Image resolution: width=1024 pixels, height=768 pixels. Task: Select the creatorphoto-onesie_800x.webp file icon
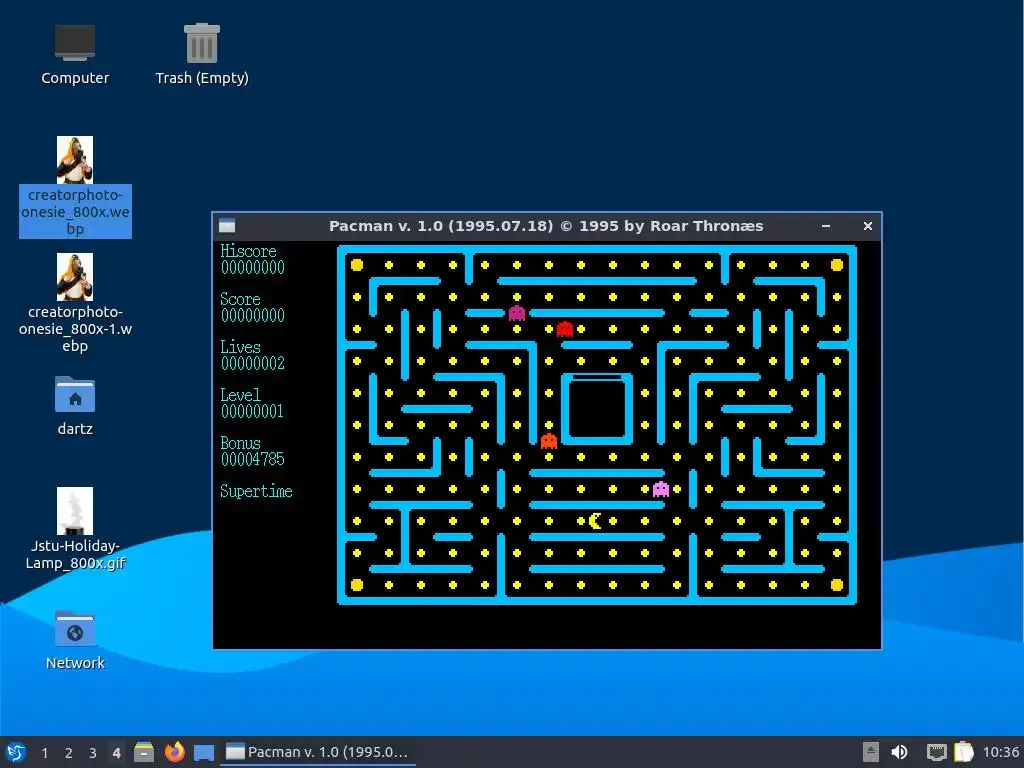click(x=74, y=187)
